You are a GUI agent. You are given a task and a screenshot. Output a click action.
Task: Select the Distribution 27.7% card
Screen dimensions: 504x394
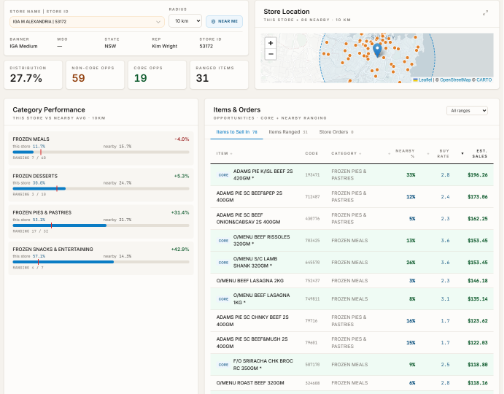(x=33, y=75)
